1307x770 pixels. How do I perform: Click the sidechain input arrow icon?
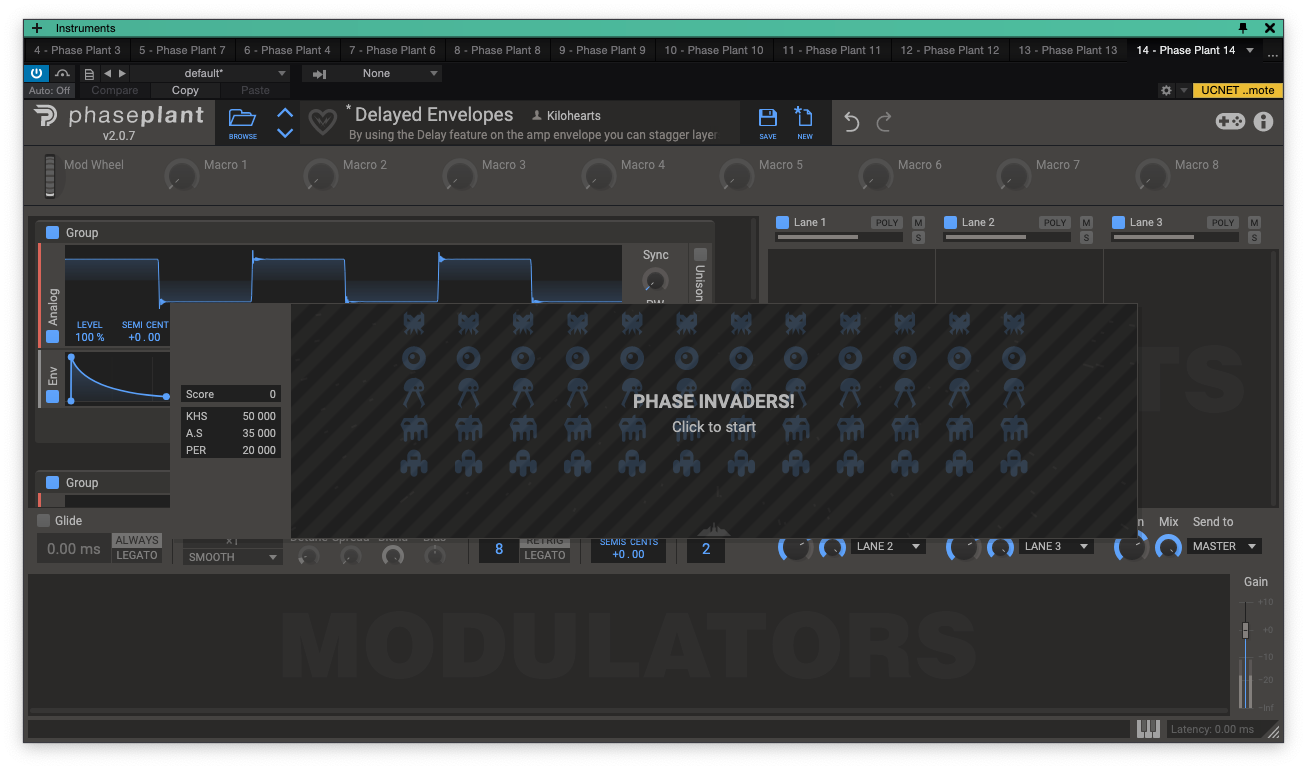tap(320, 73)
